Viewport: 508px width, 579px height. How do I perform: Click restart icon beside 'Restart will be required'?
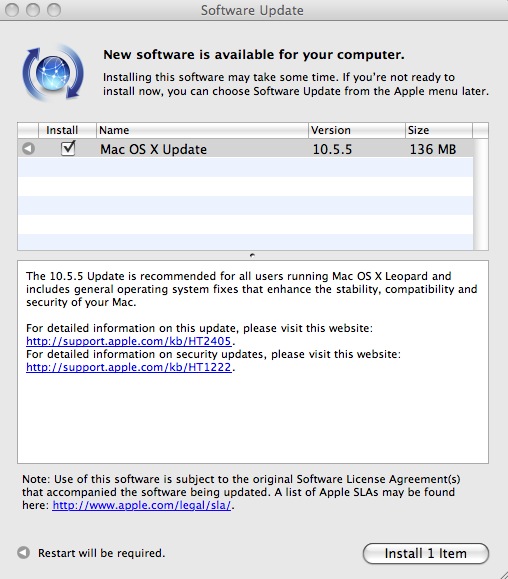(24, 552)
